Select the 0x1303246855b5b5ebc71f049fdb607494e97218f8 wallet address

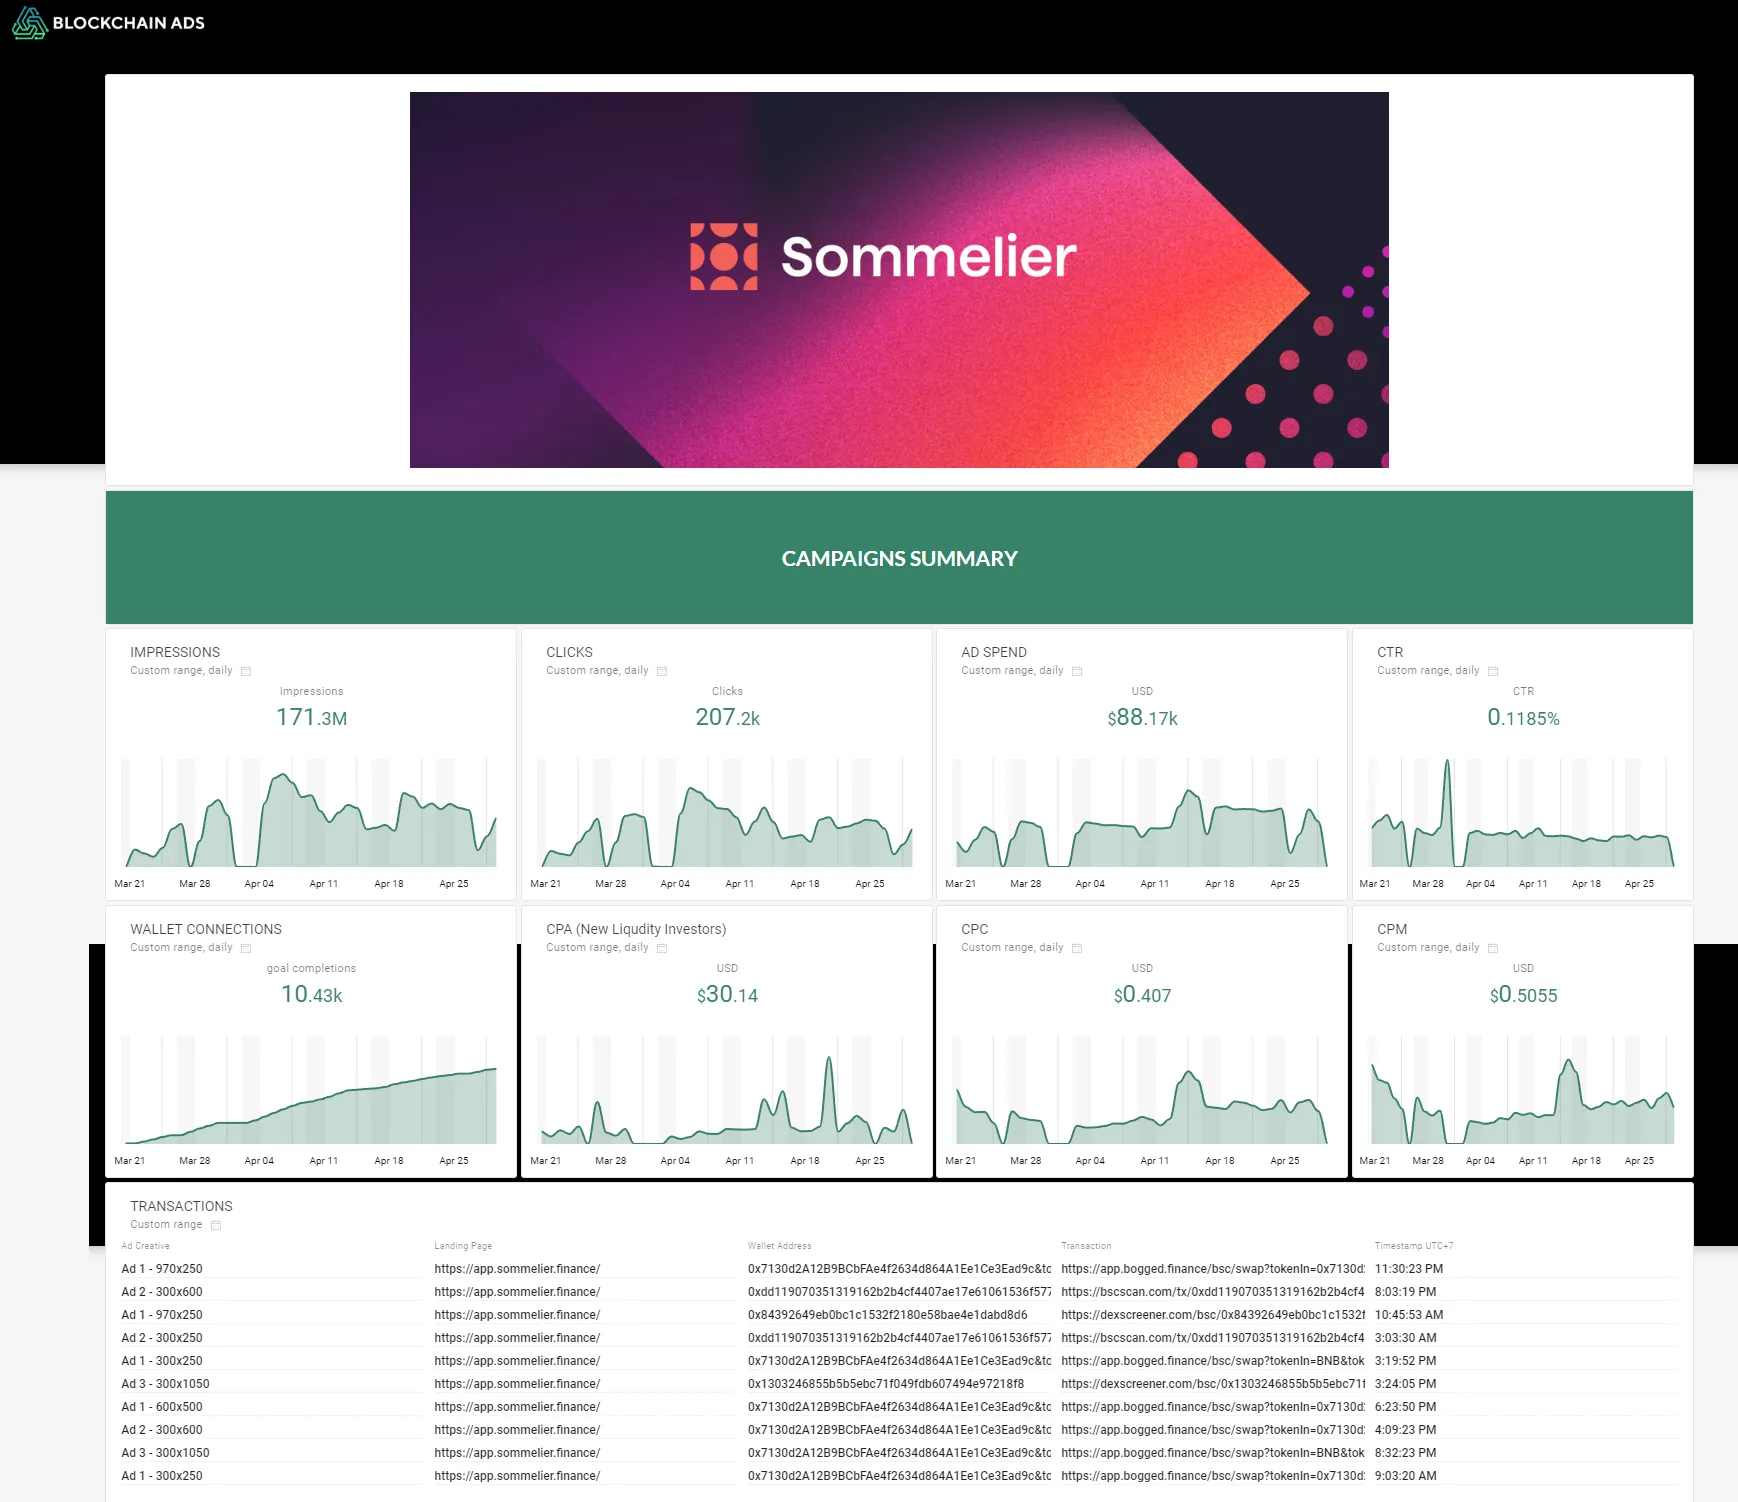pos(886,1384)
